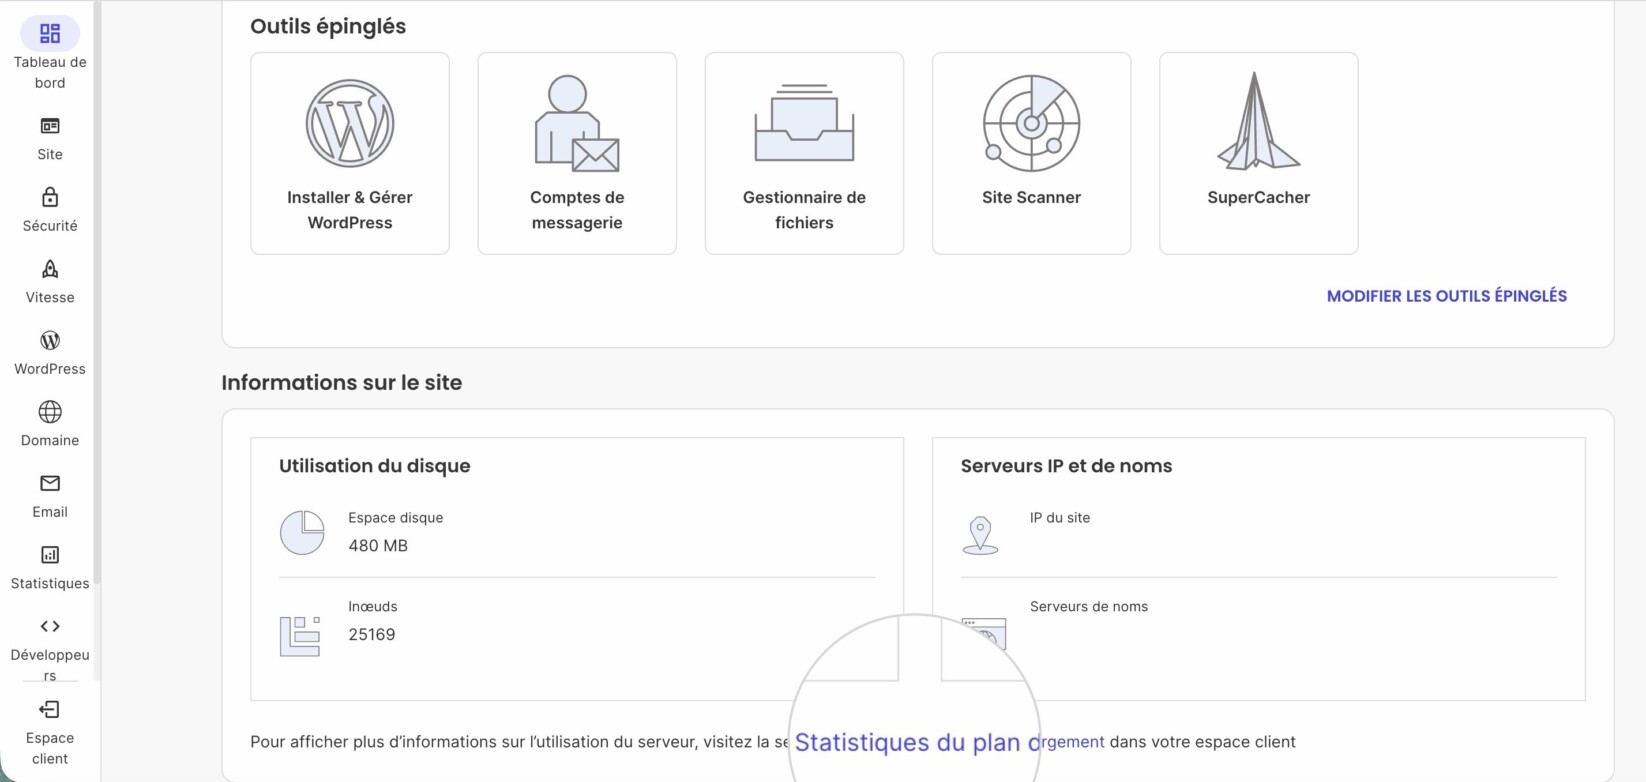This screenshot has width=1646, height=782.
Task: Open the Vitesse rocket sidebar item
Action: click(50, 282)
